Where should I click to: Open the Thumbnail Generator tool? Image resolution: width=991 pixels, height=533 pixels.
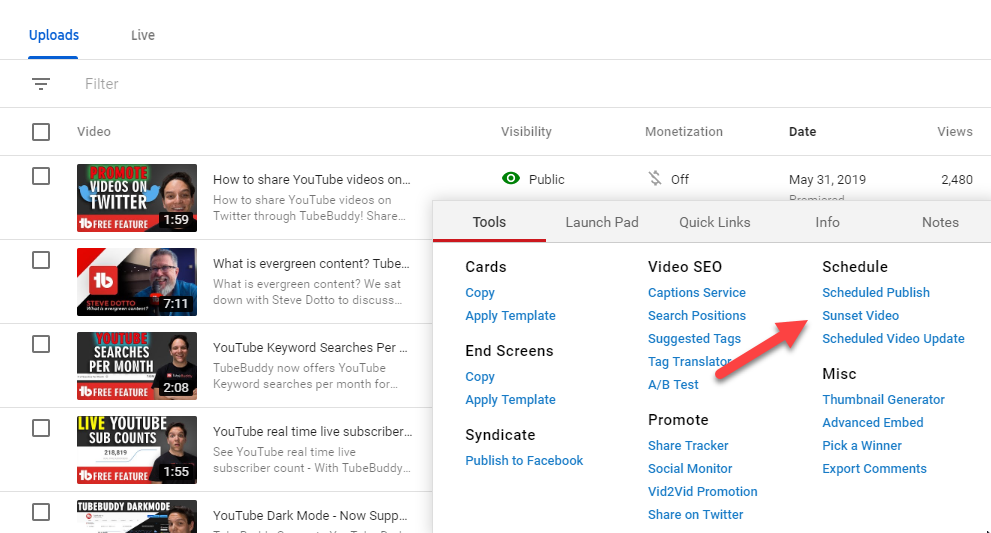tap(883, 399)
